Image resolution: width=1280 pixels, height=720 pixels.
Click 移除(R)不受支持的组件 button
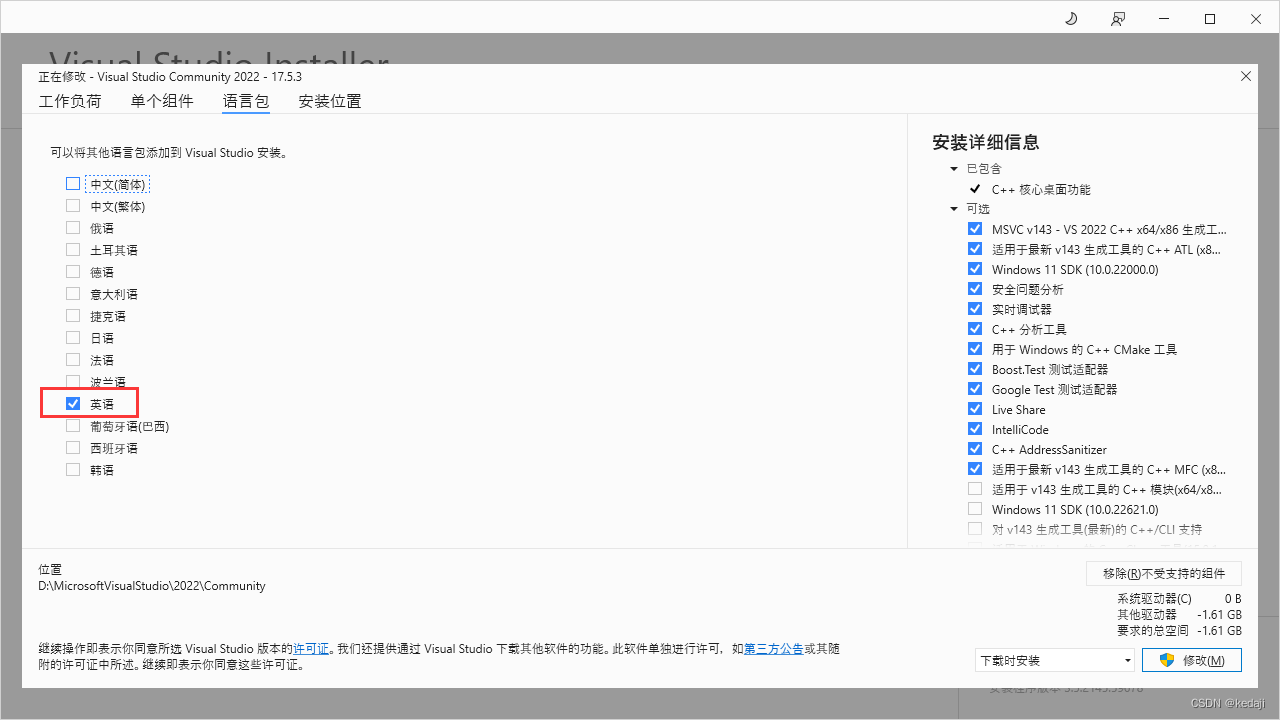point(1164,573)
